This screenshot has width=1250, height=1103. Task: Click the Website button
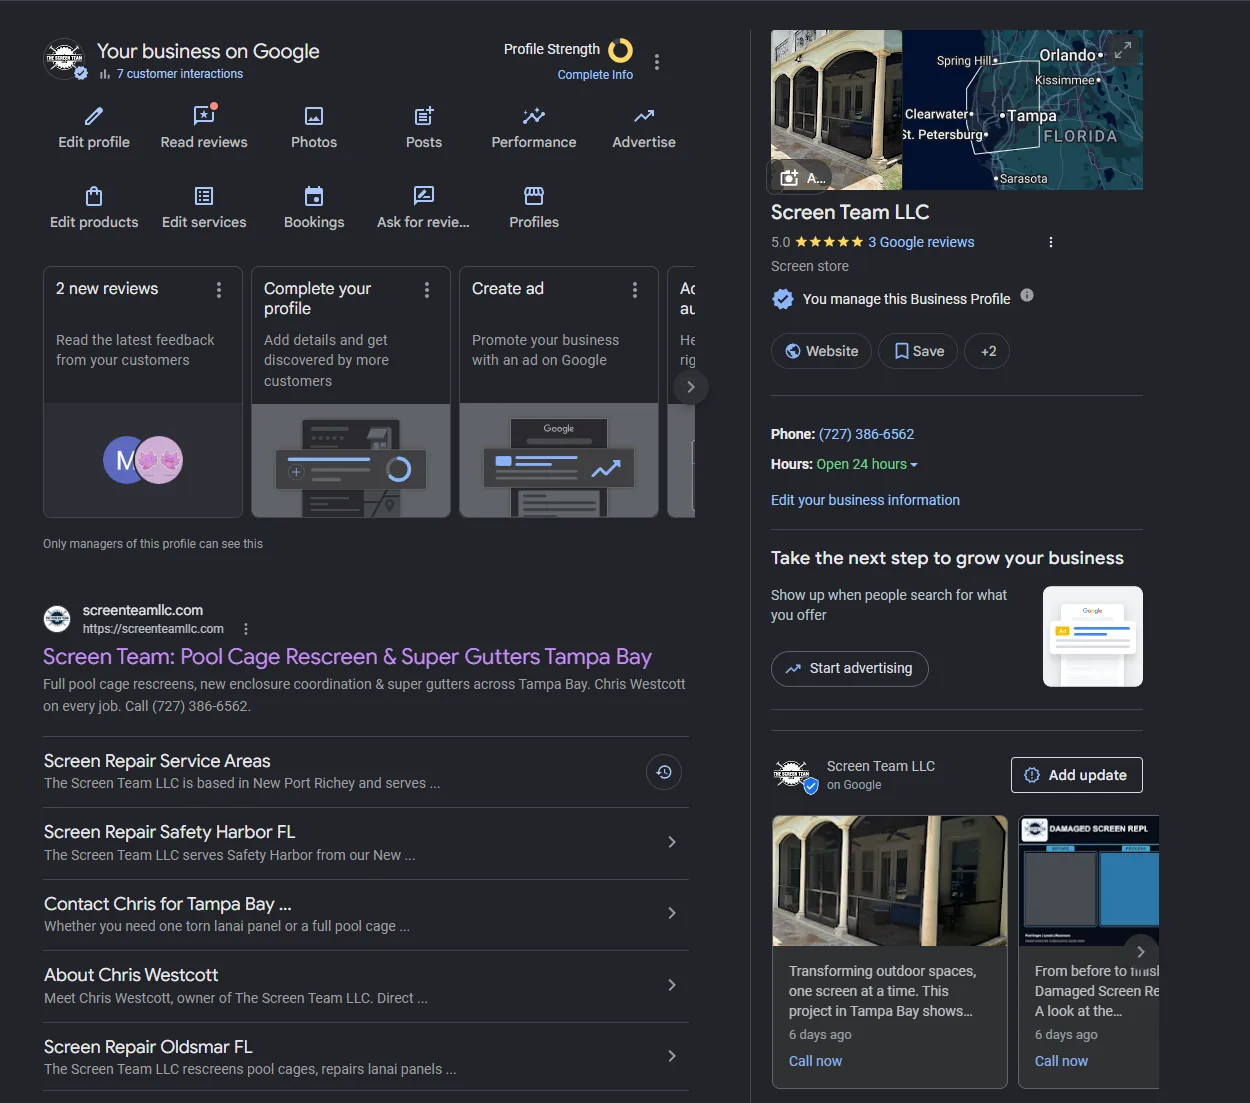click(x=821, y=351)
